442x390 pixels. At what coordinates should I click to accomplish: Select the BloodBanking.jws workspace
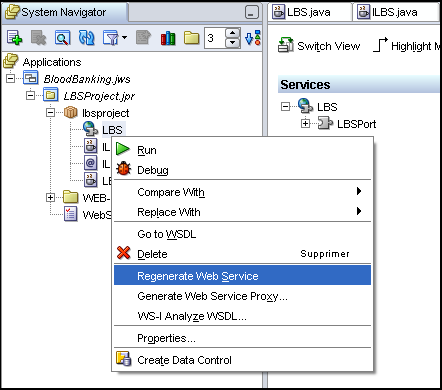click(x=87, y=79)
